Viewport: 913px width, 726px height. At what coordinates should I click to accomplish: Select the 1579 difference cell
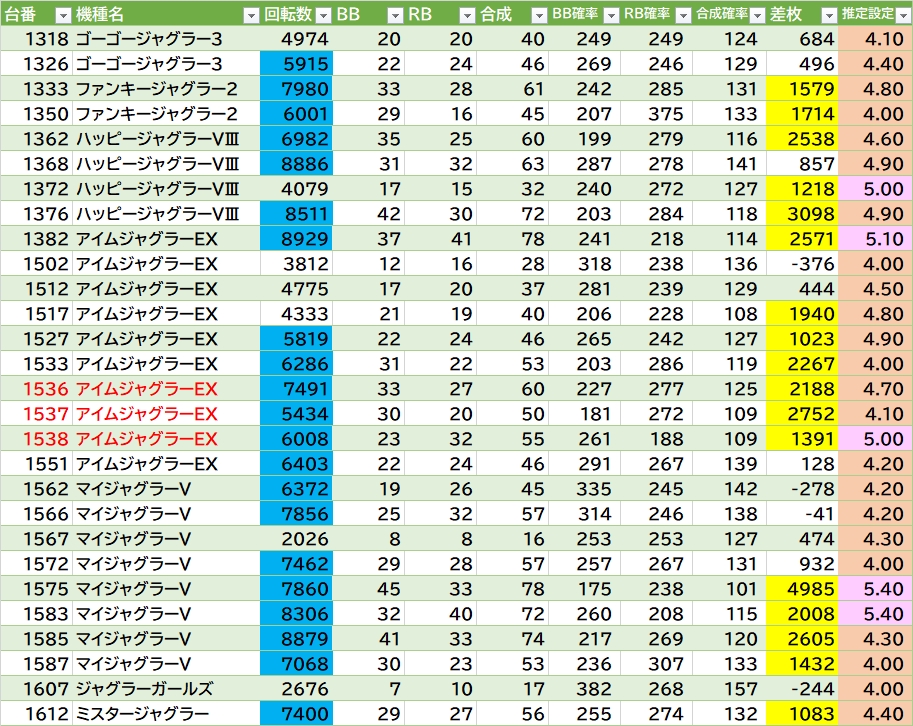coord(802,89)
